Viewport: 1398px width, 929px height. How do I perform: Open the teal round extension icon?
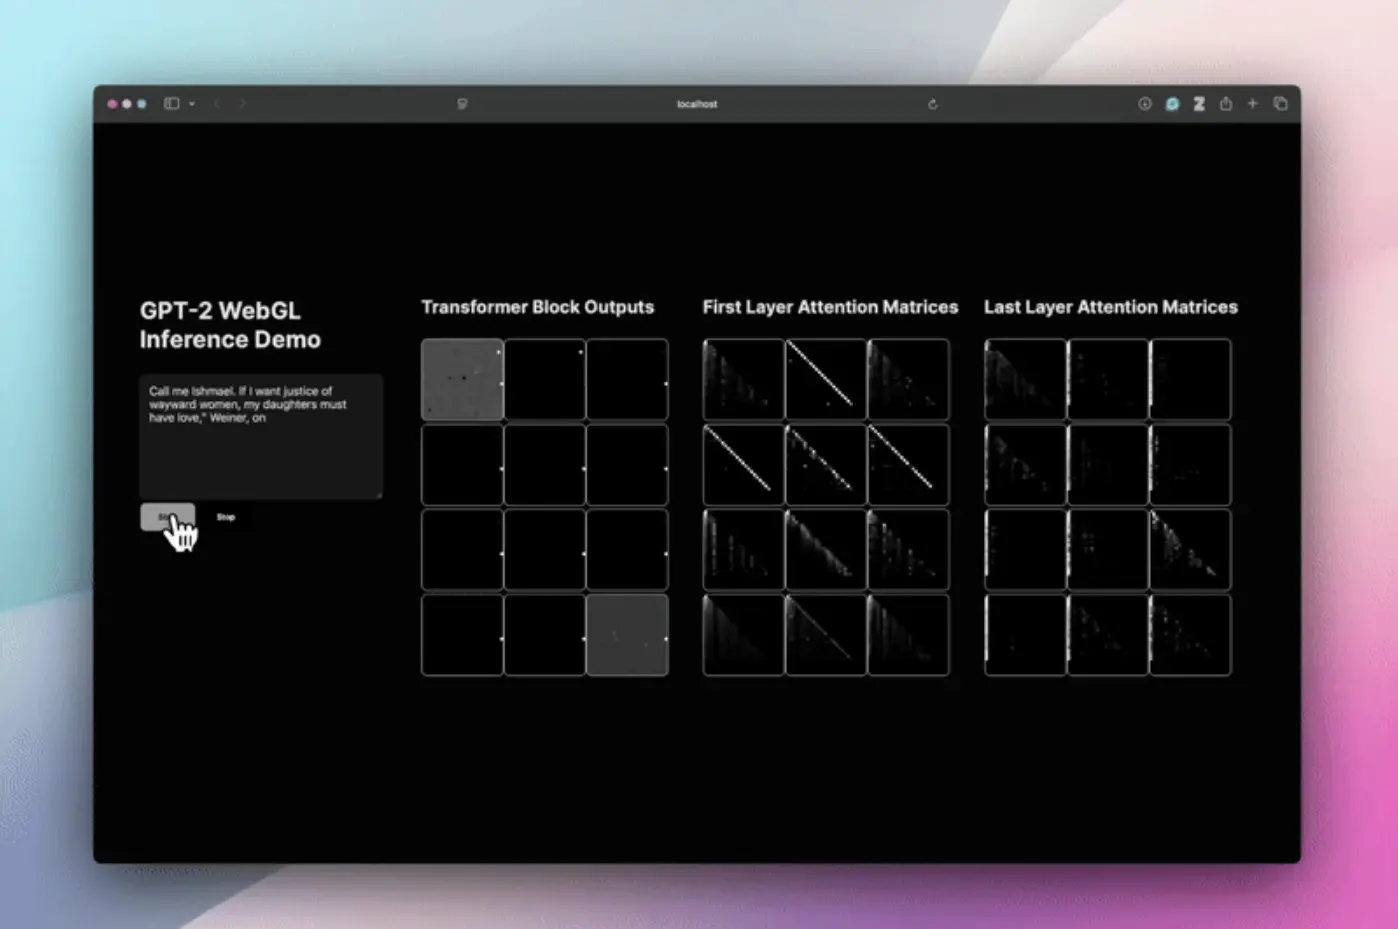[1172, 103]
